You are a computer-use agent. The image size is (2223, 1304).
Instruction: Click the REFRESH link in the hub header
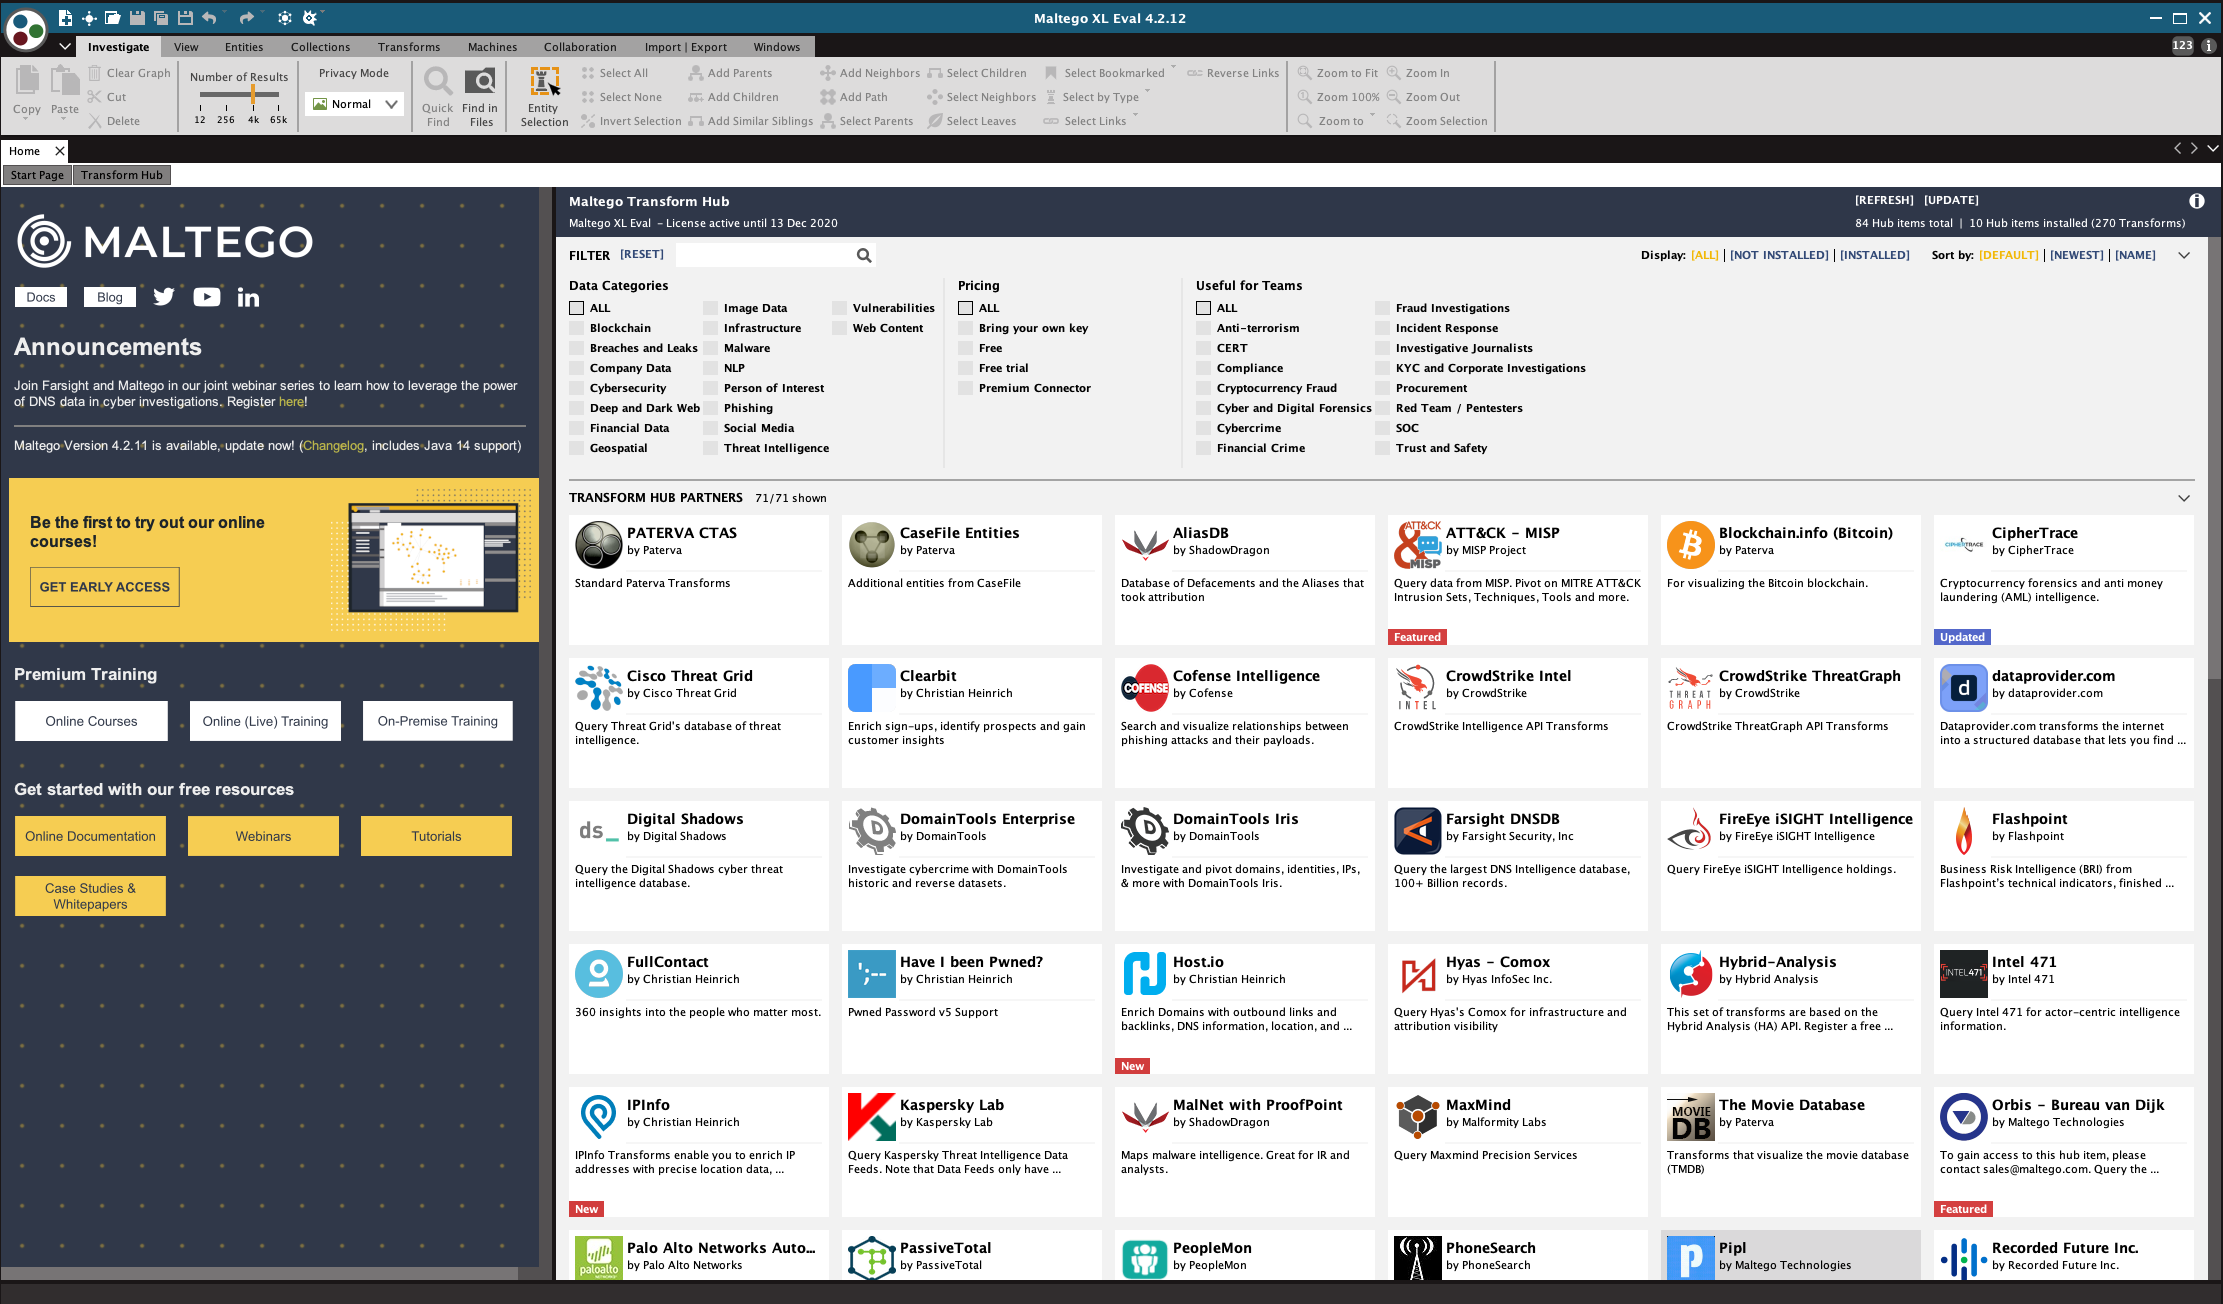click(x=1884, y=200)
